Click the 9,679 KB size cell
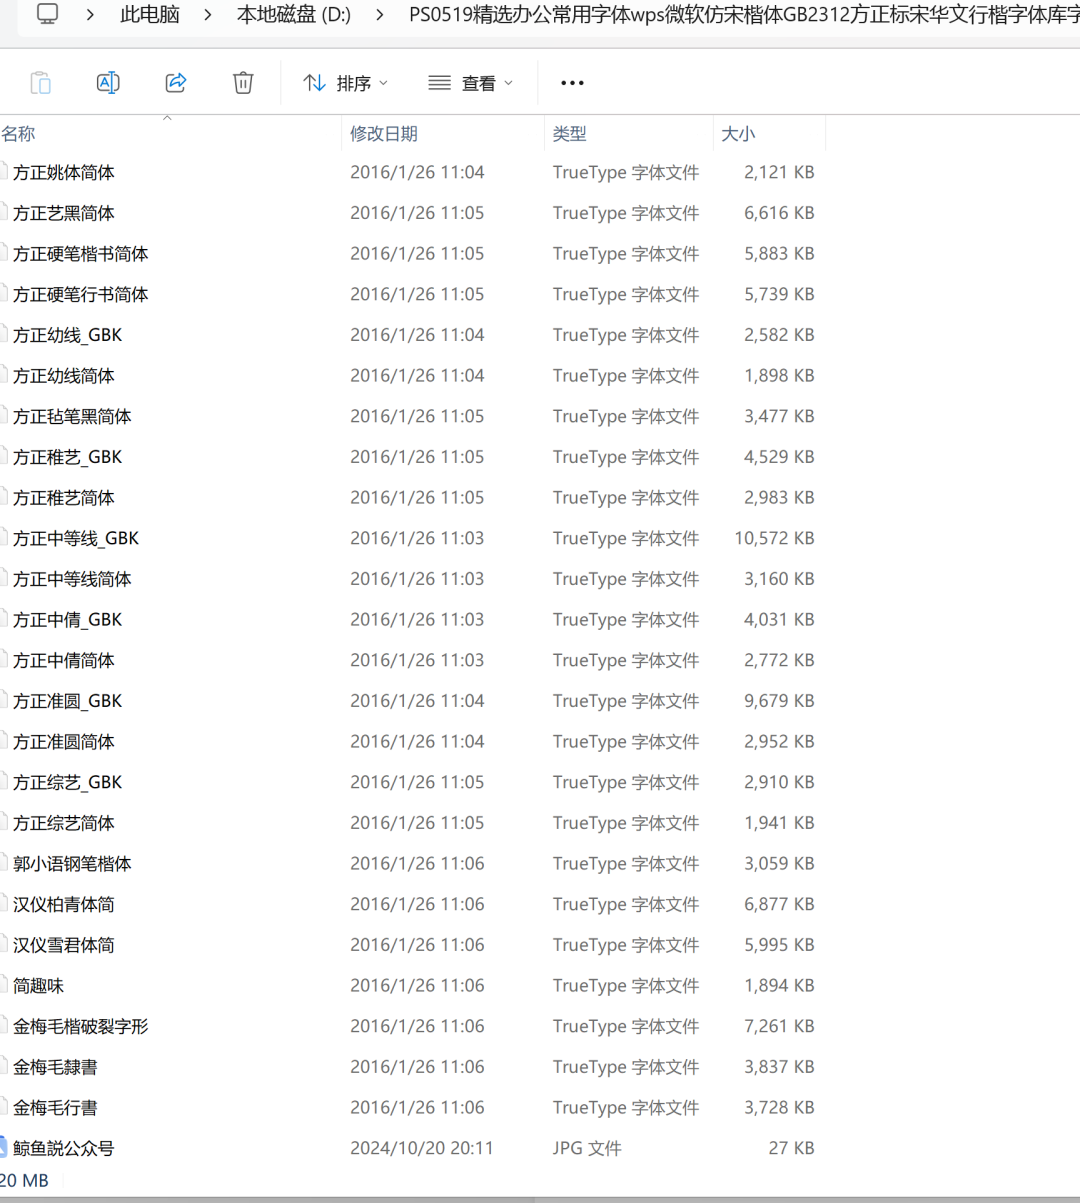This screenshot has width=1080, height=1203. [779, 701]
